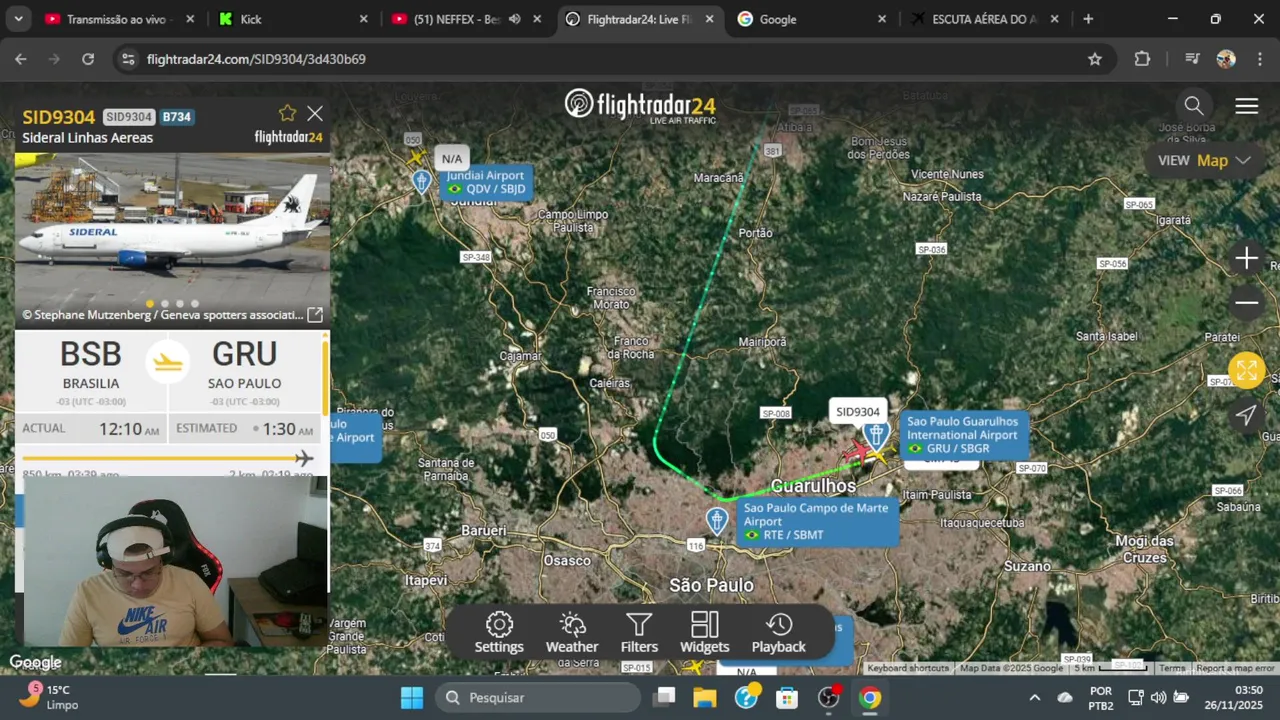Select Sao Paulo Guarulhos airport pin
This screenshot has width=1280, height=720.
[x=877, y=434]
